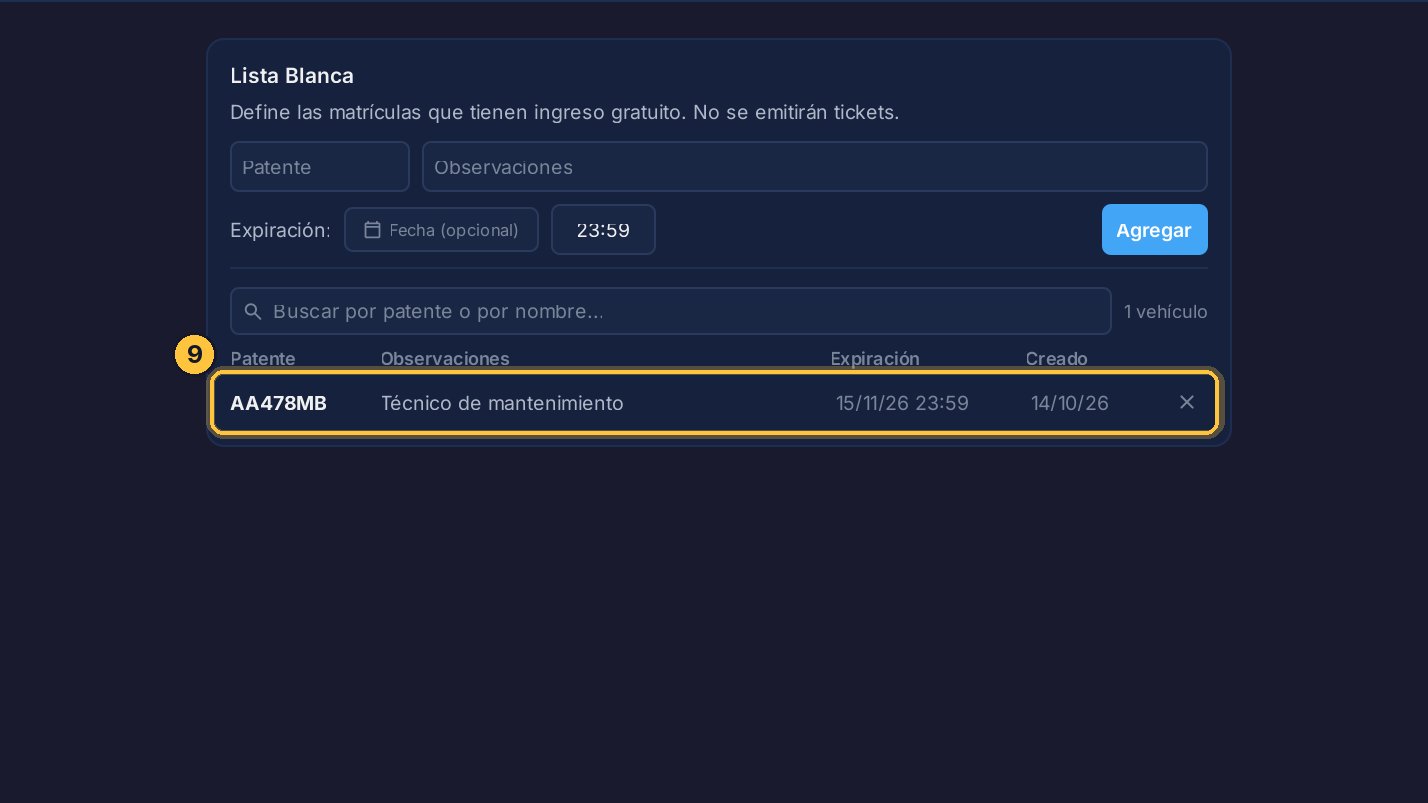1428x803 pixels.
Task: Click the Expiración column header
Action: coord(875,358)
